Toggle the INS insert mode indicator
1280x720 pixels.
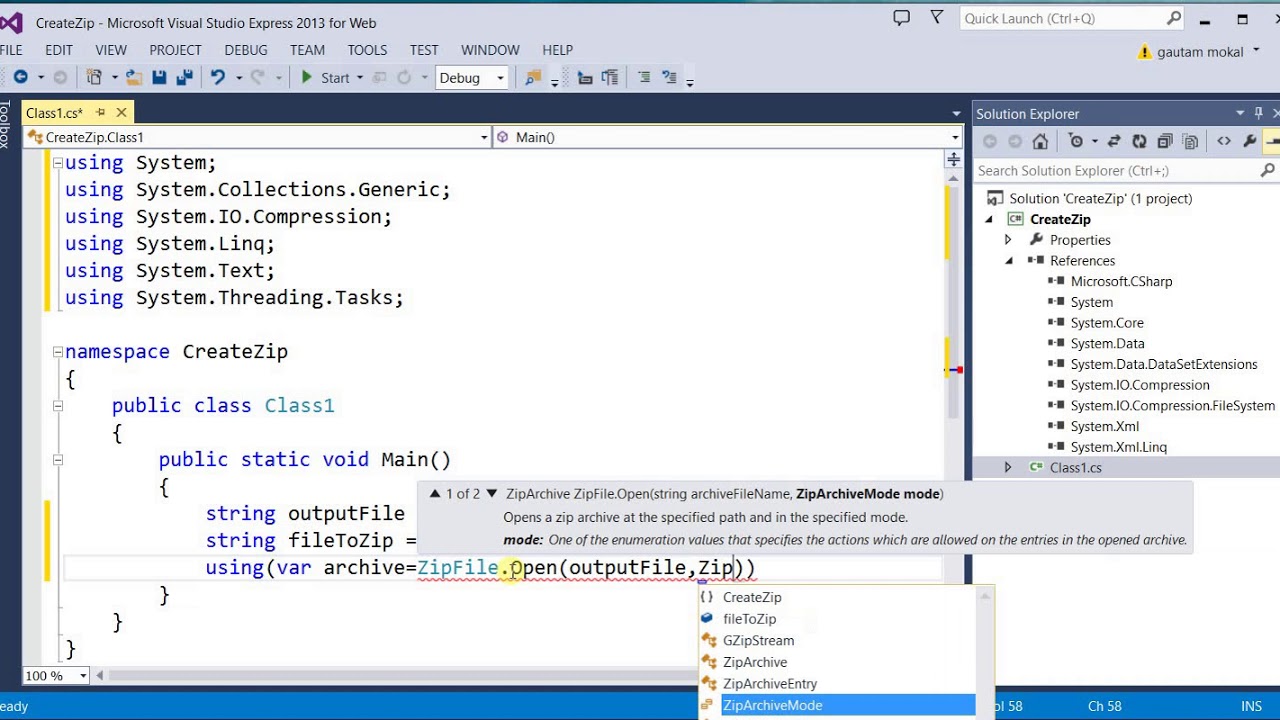pos(1251,706)
